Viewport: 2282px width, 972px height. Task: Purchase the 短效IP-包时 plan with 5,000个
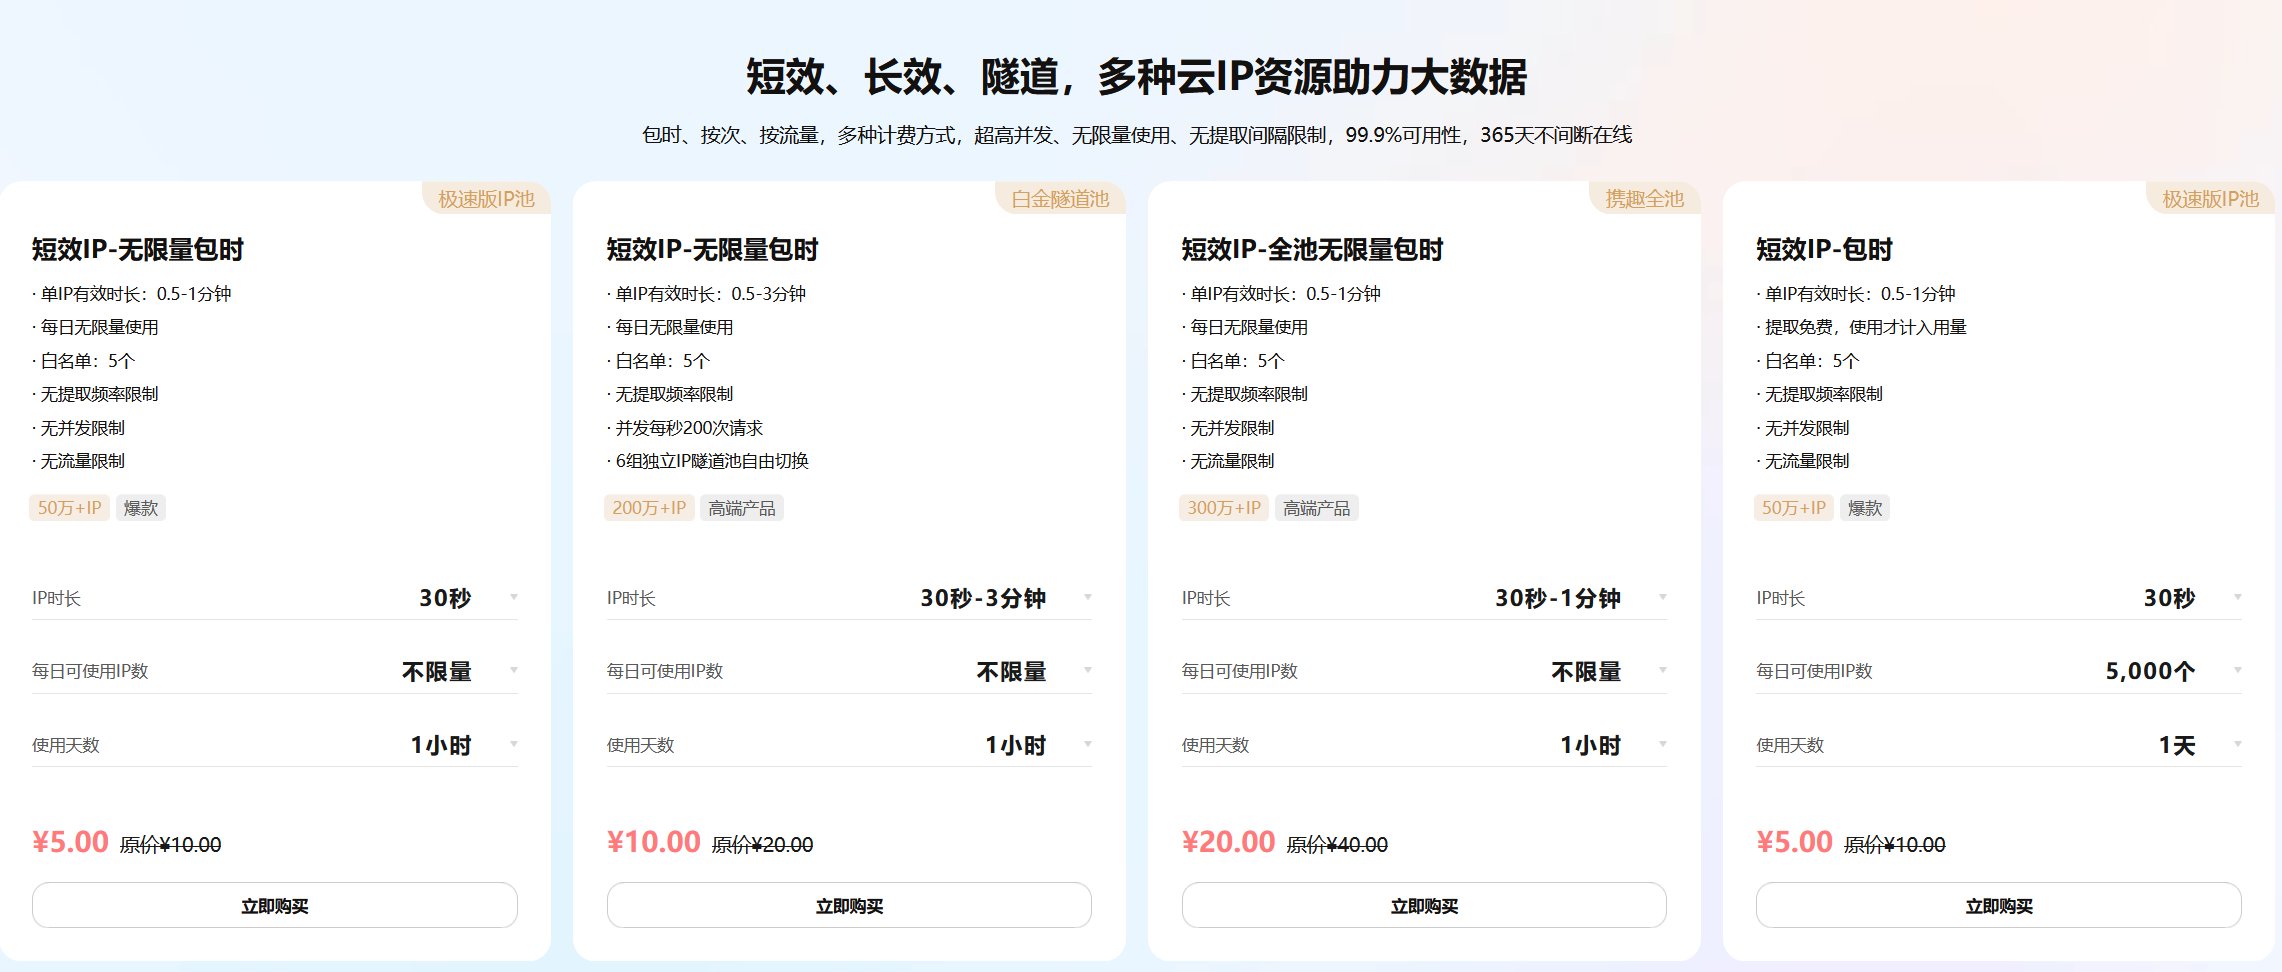tap(1998, 905)
